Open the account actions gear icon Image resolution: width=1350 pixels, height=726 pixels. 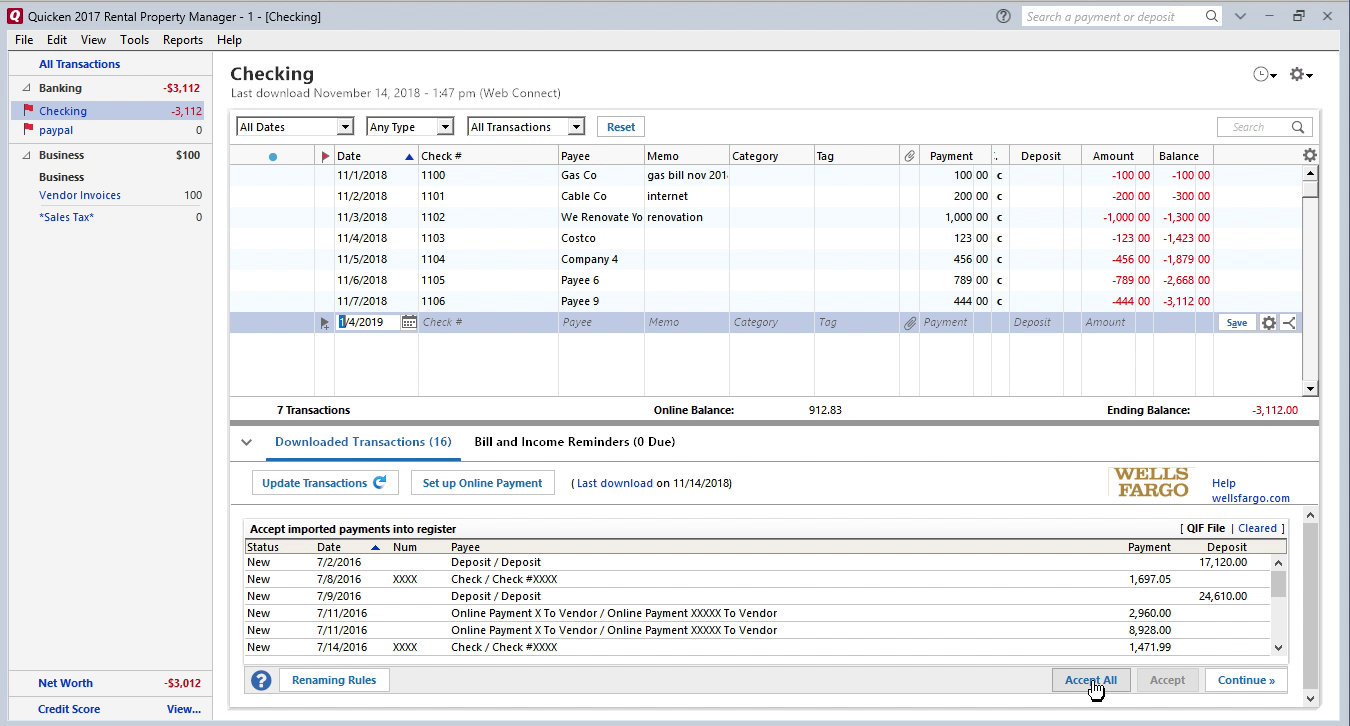click(1299, 75)
